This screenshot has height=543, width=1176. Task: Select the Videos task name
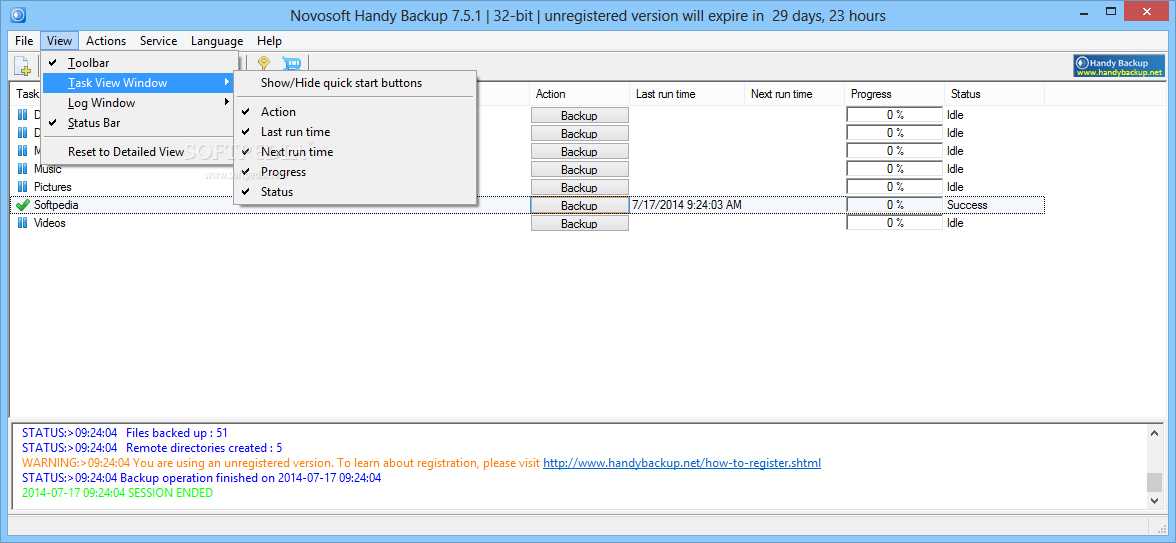50,223
